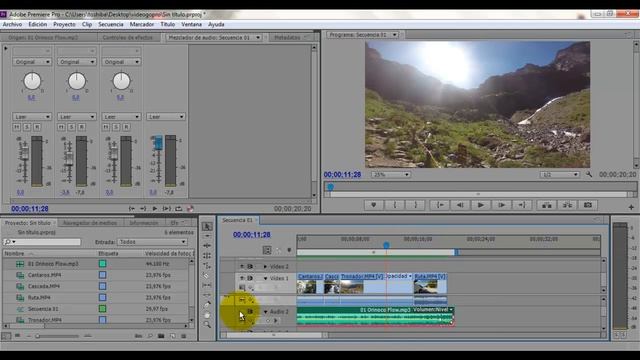Collapse the Video 1 track triangle
The height and width of the screenshot is (360, 640).
pos(265,278)
